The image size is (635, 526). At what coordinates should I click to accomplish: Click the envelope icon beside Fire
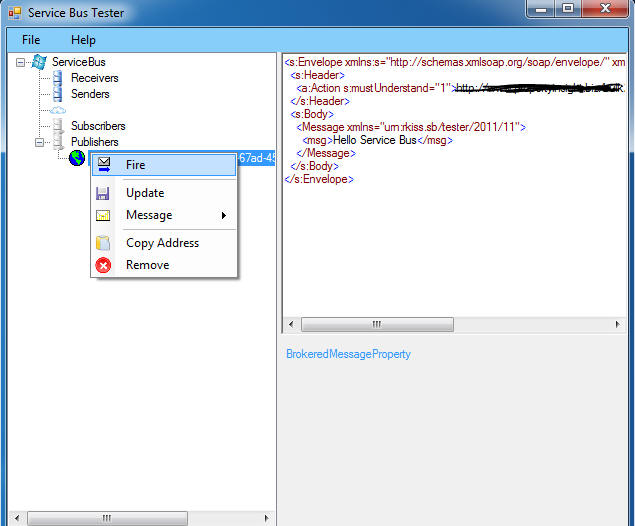104,165
